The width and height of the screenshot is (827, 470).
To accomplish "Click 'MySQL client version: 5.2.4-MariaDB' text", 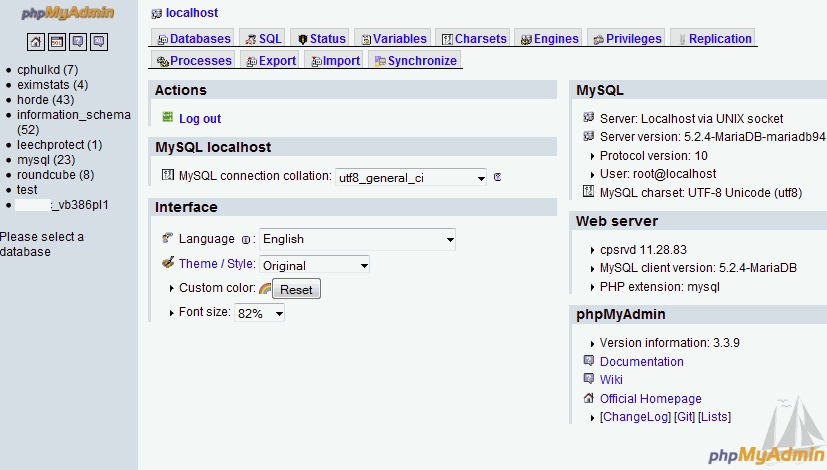I will click(698, 268).
